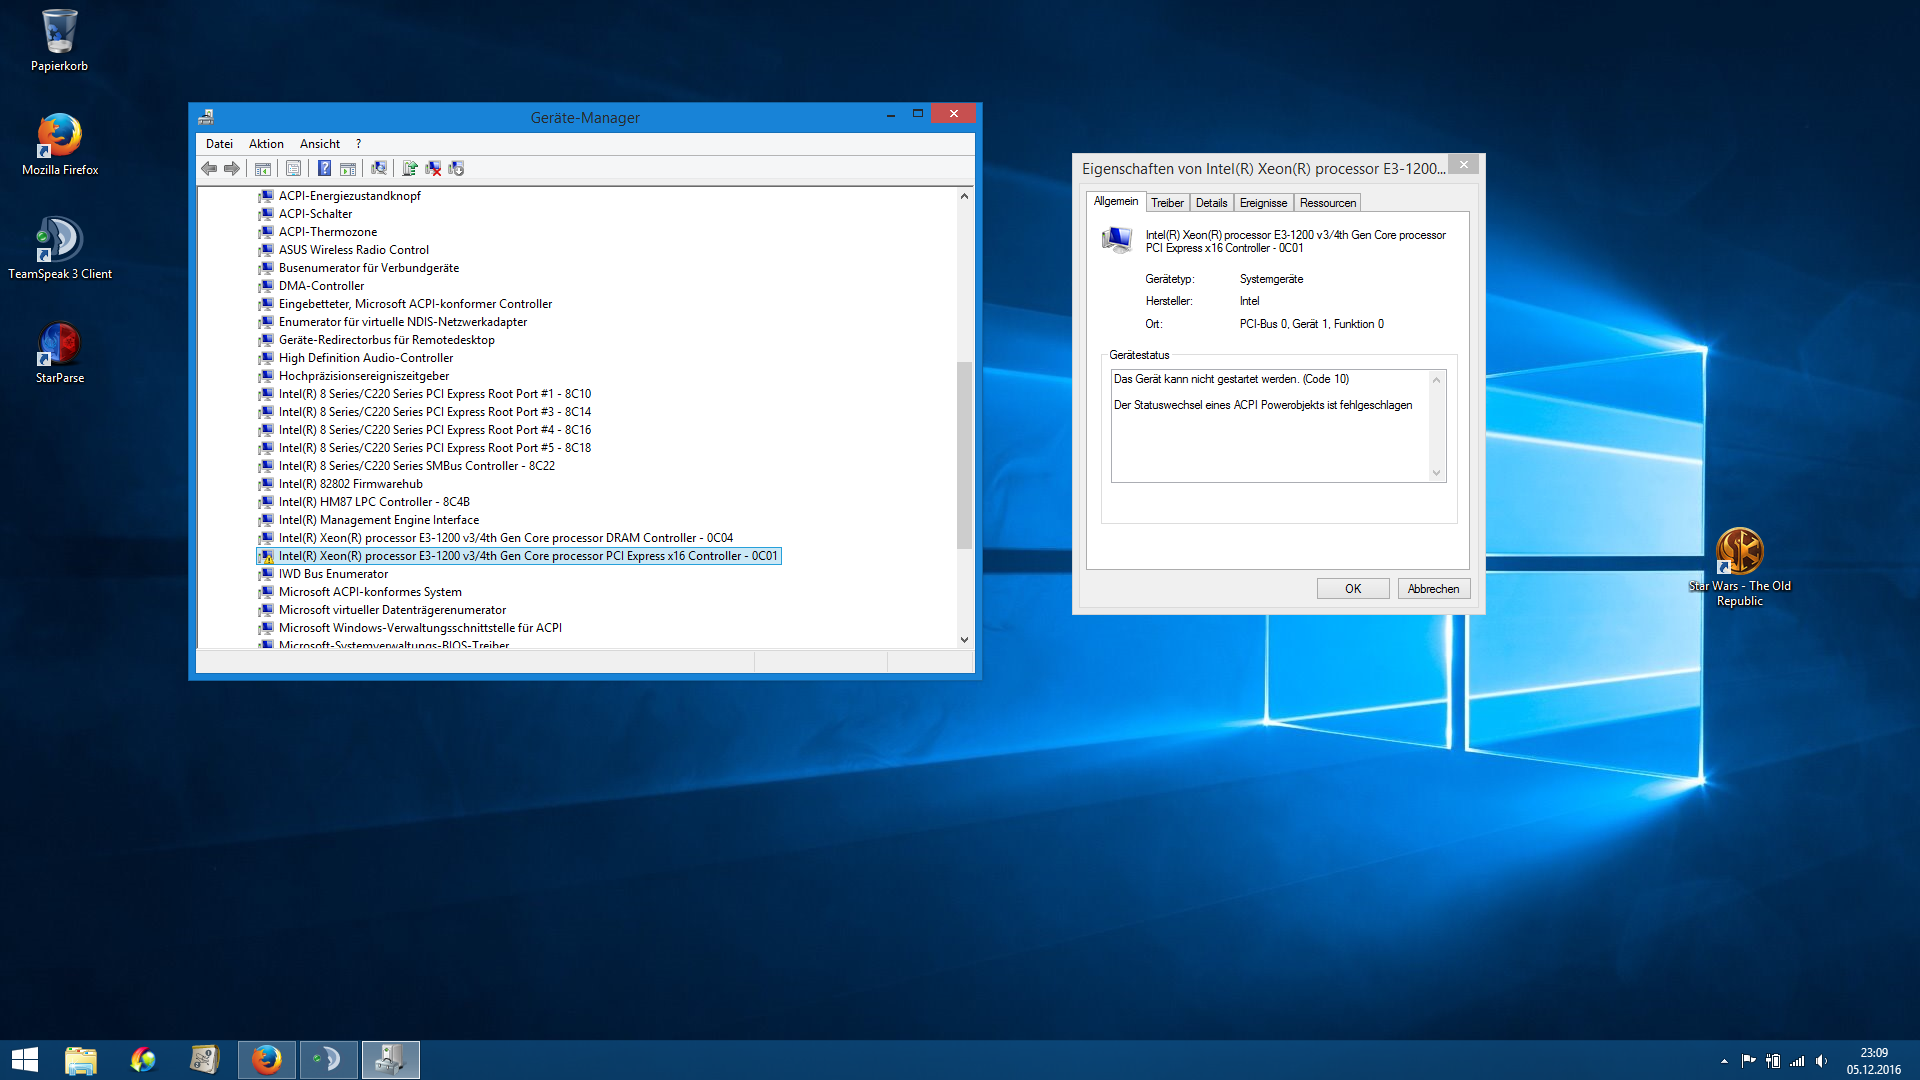Screen dimensions: 1920x1080
Task: Open the Aktion menu
Action: 266,144
